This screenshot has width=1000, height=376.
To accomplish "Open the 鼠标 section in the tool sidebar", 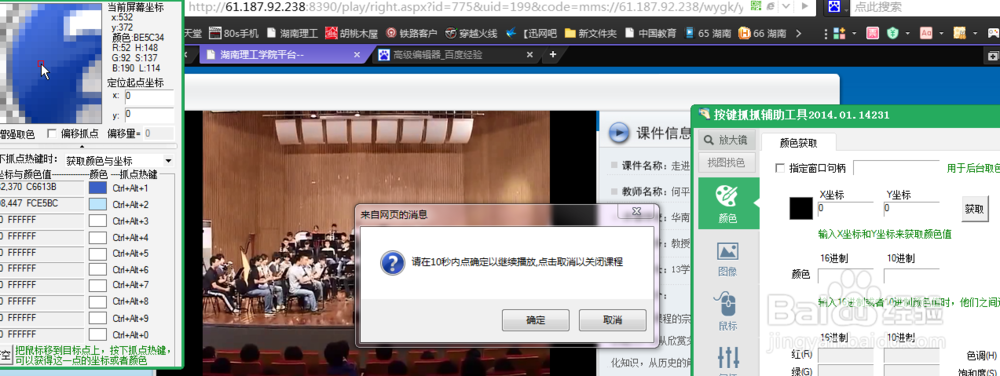I will pos(728,312).
